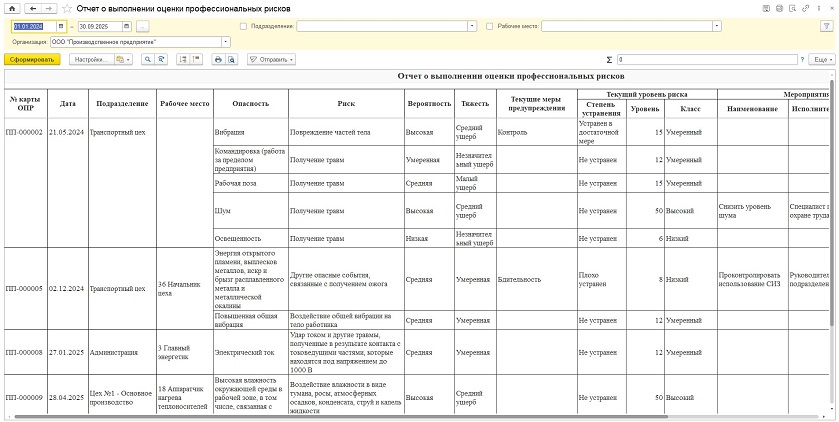This screenshot has width=839, height=422.
Task: Add report to favorites with the star
Action: 67,9
